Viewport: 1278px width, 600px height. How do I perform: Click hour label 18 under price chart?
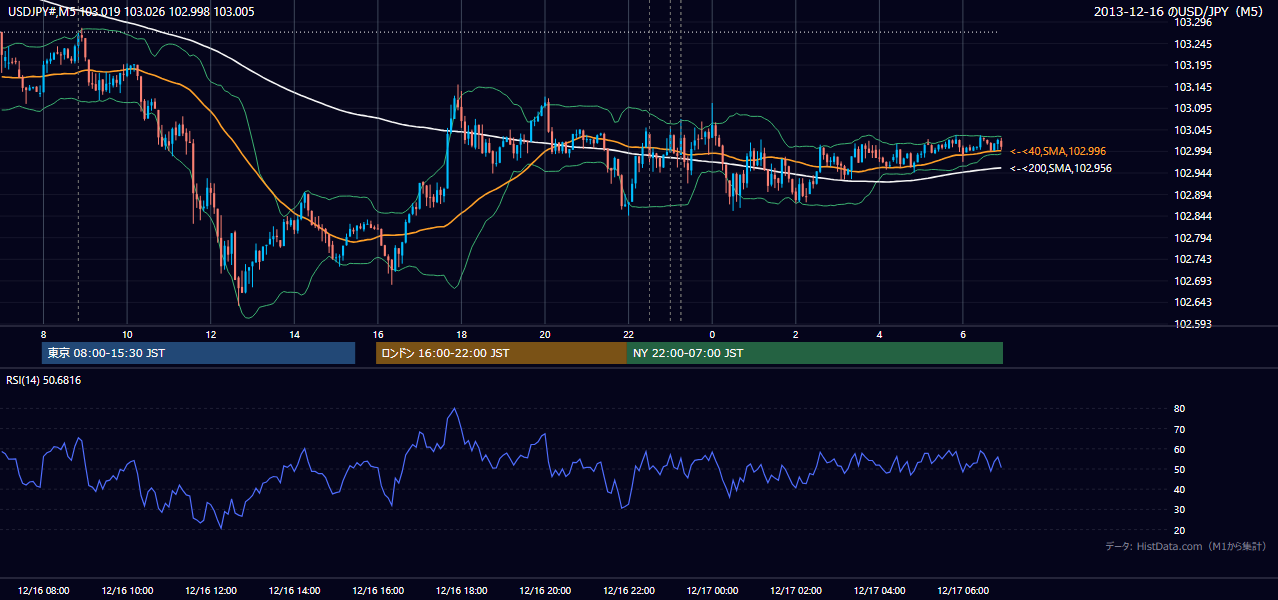pyautogui.click(x=461, y=334)
